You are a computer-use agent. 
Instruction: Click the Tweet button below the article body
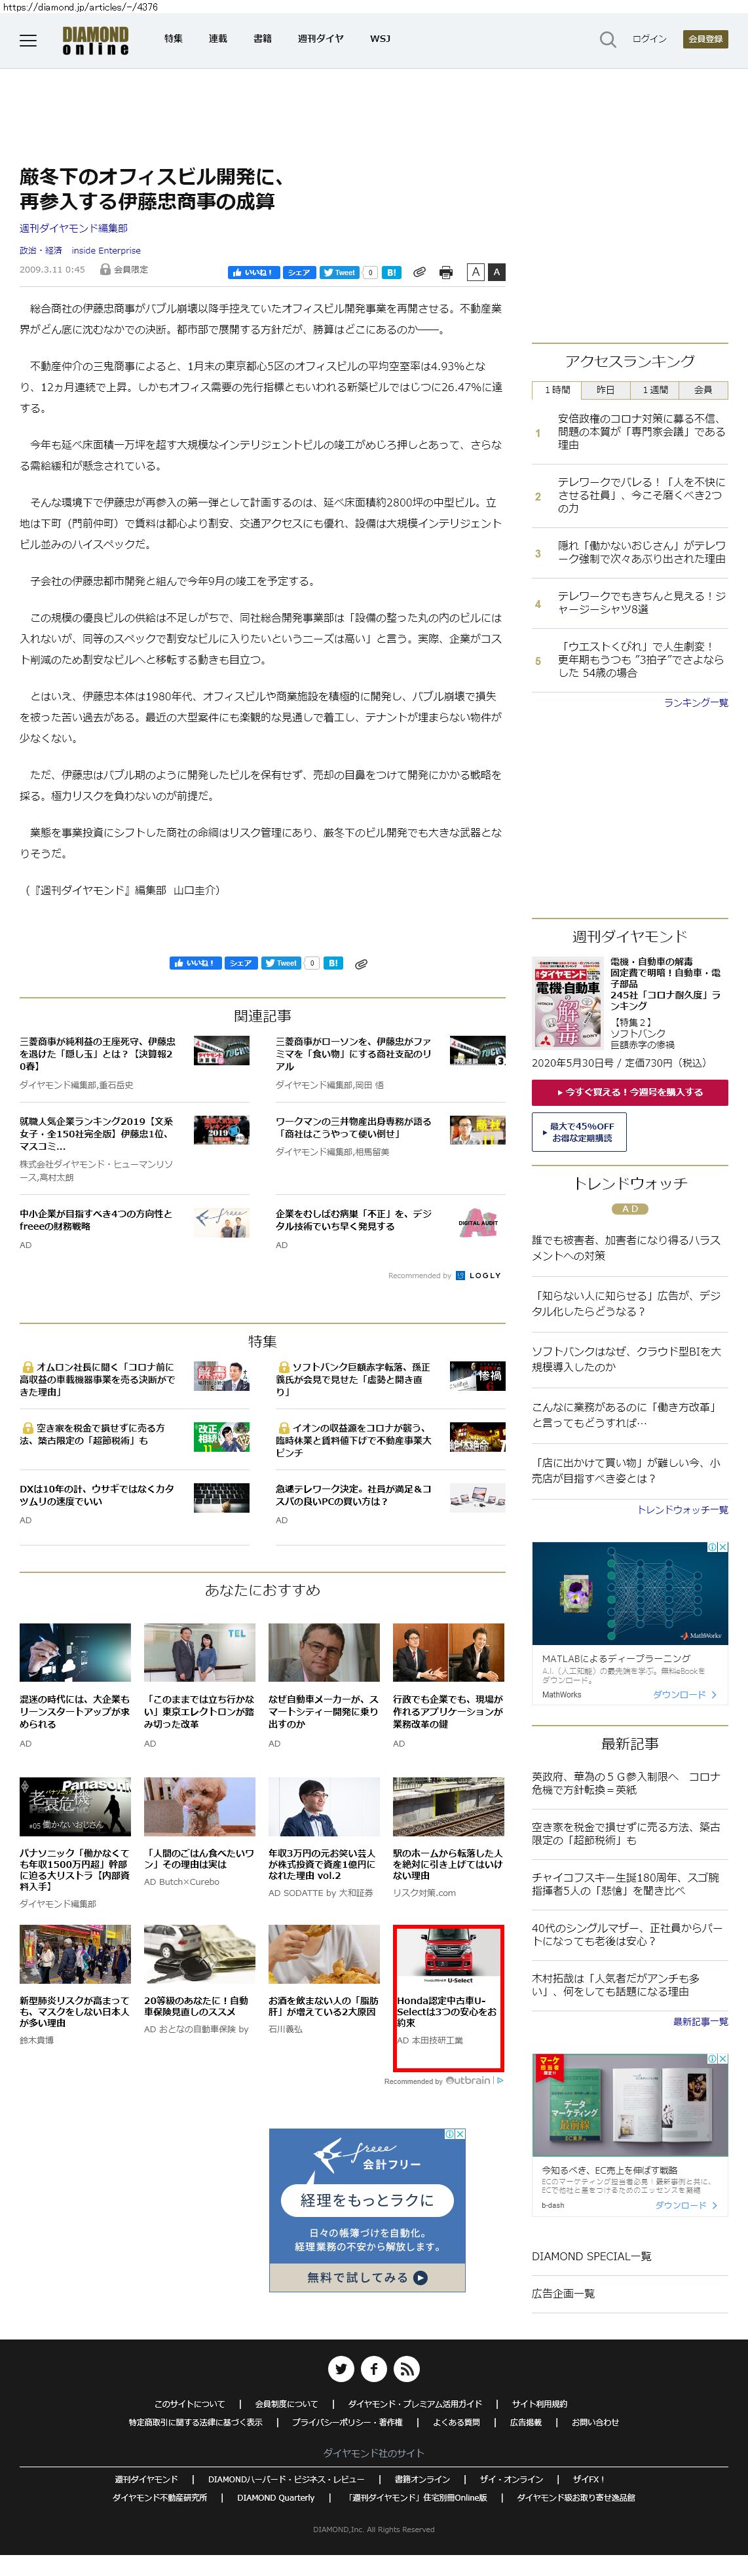tap(281, 963)
